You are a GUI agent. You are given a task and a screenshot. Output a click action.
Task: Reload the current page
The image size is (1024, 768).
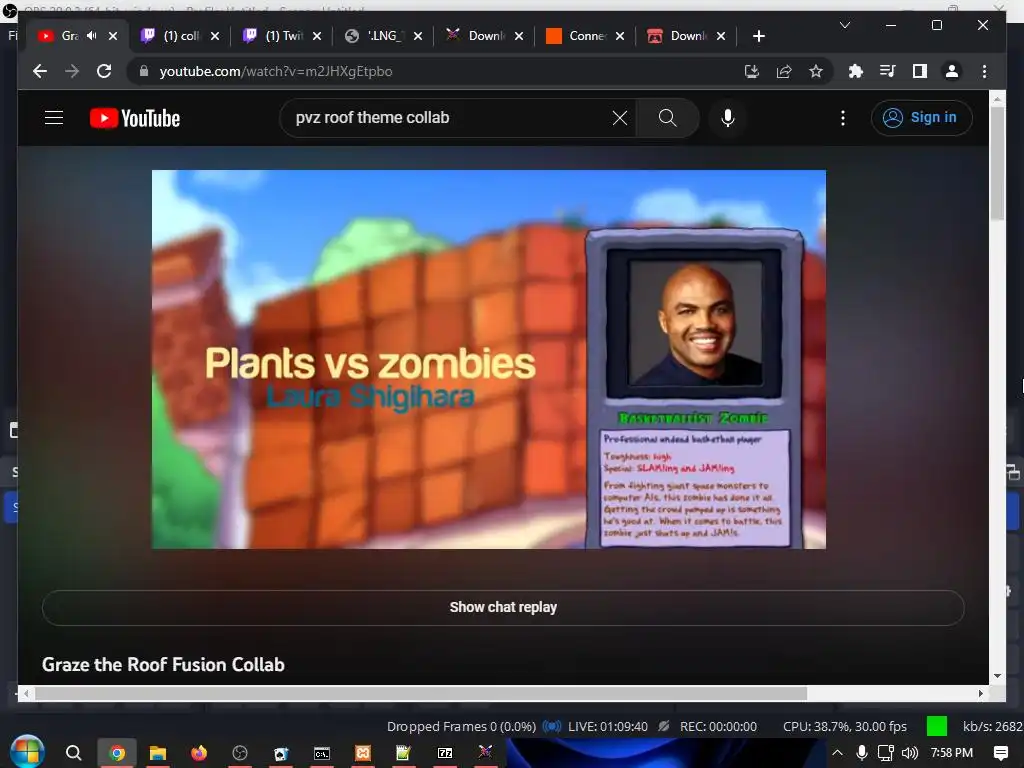coord(104,71)
